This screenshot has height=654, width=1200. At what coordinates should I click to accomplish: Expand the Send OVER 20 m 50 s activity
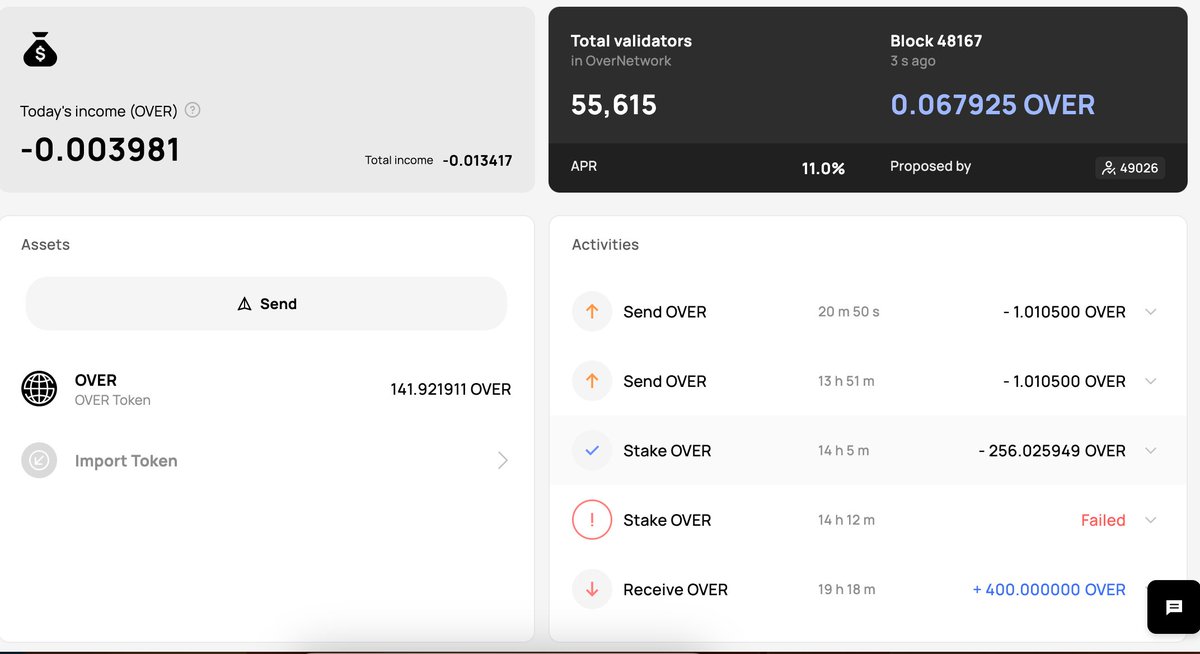point(1150,312)
